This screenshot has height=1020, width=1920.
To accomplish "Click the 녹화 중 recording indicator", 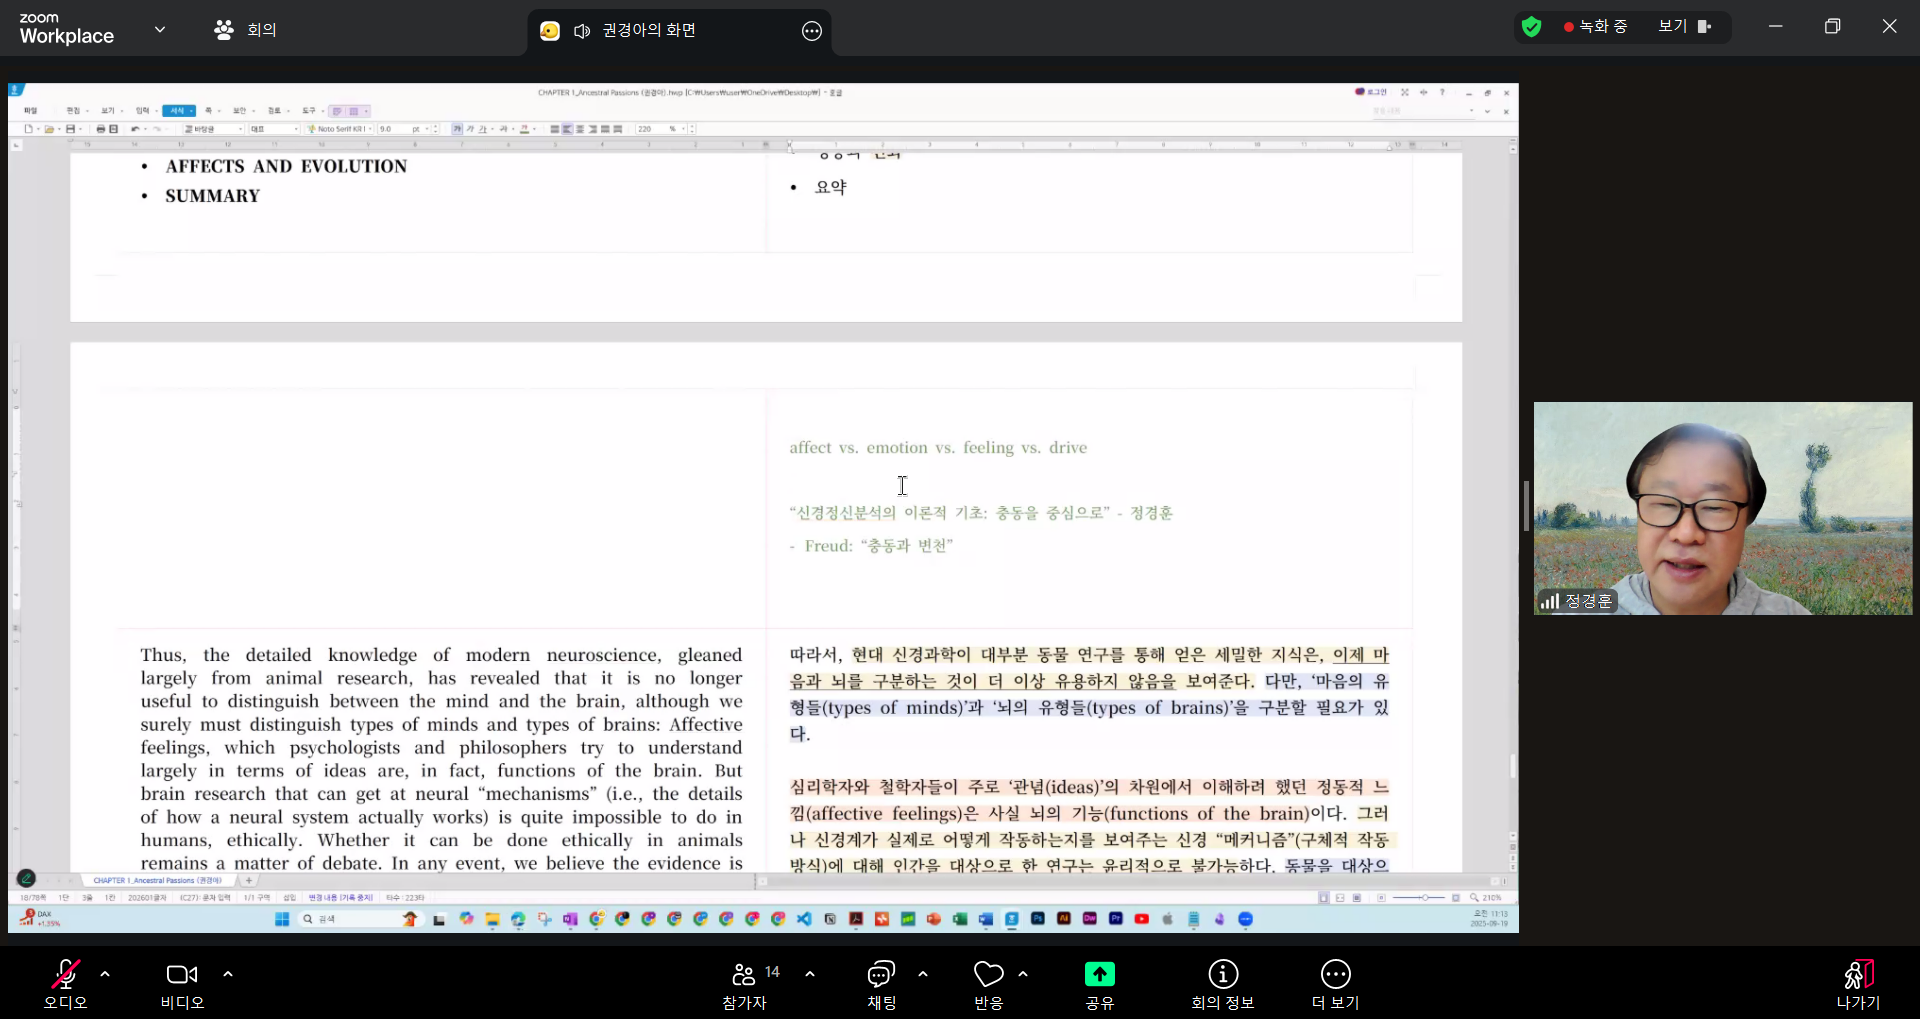I will click(x=1596, y=27).
